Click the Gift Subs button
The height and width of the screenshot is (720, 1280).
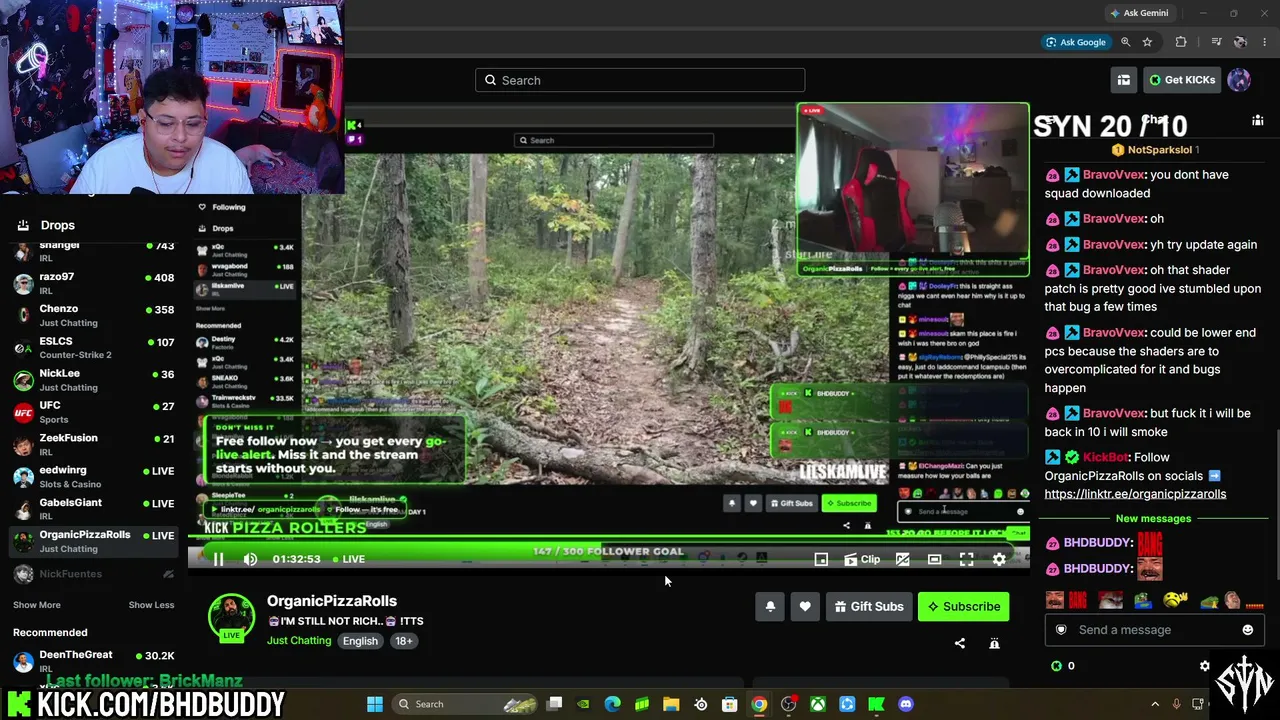coord(868,606)
